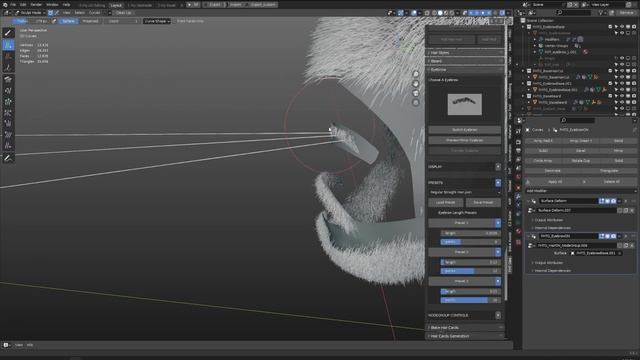Image resolution: width=640 pixels, height=360 pixels.
Task: Select the Slide brush tool
Action: click(8, 145)
